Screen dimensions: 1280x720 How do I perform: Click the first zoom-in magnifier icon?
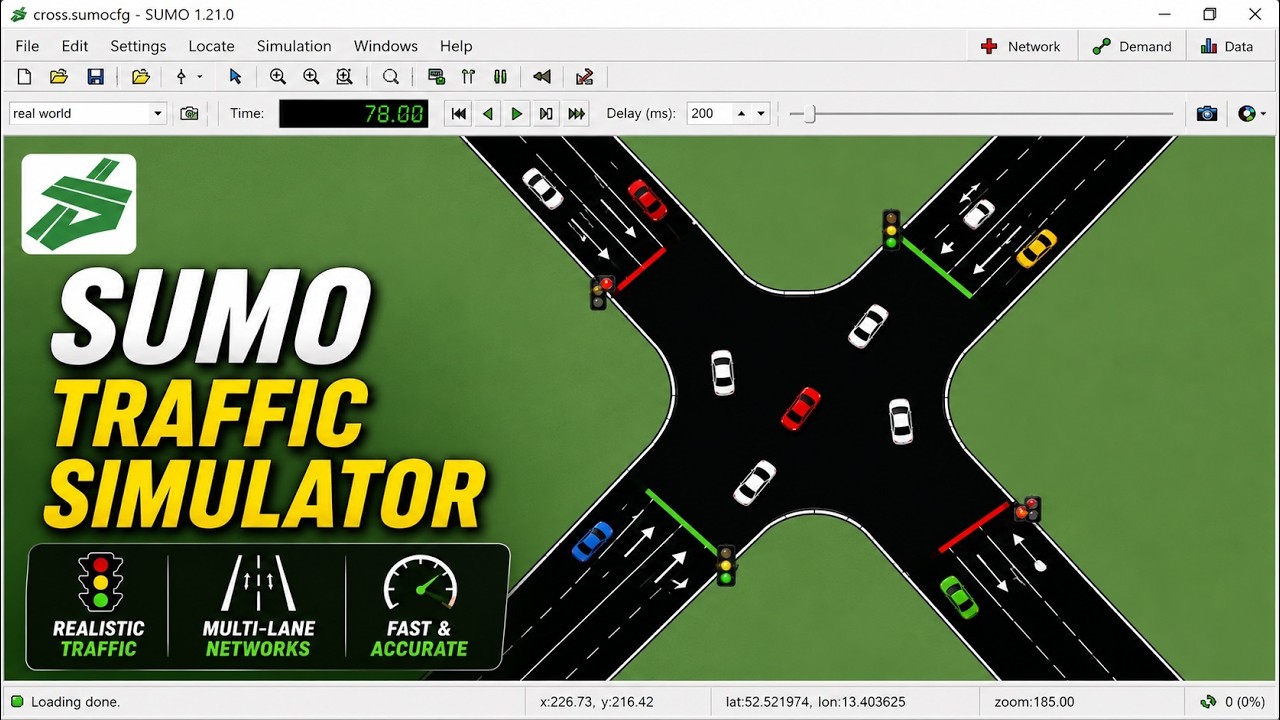coord(278,76)
